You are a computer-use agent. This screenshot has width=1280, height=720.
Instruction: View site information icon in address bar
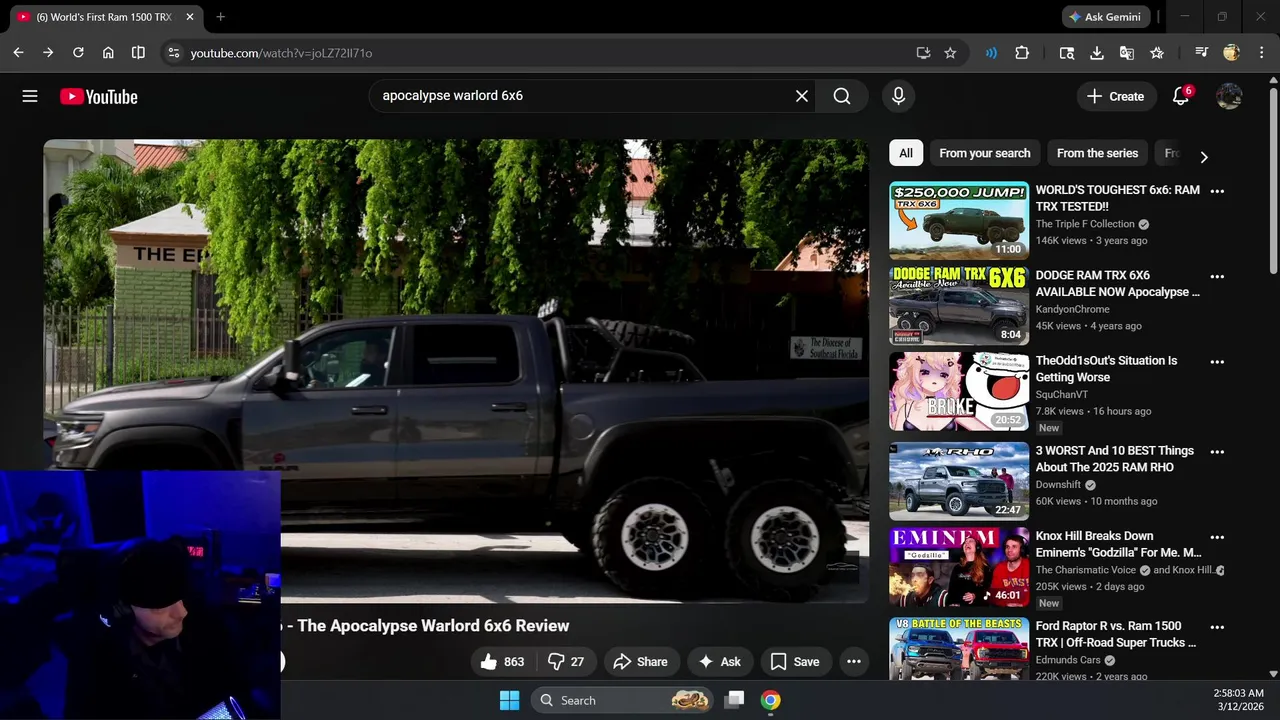pyautogui.click(x=173, y=53)
